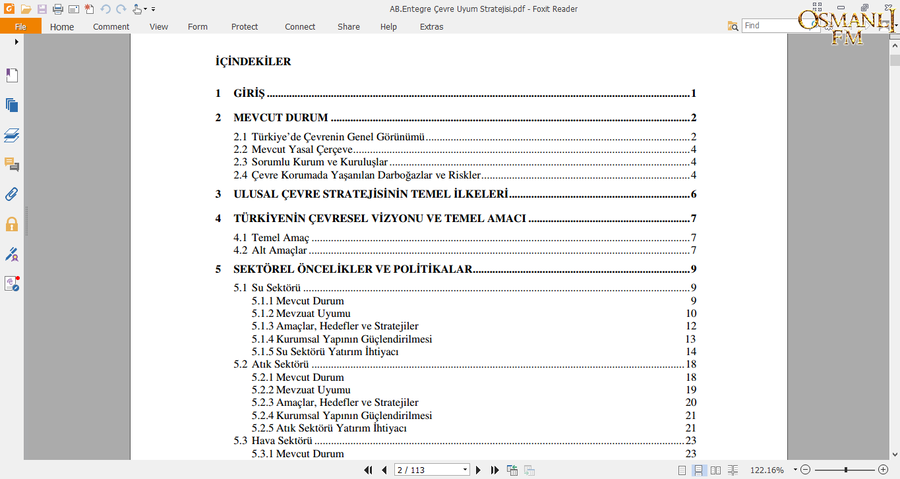Click the 5.3 Hava Sektörü entry
This screenshot has height=479, width=900.
click(x=465, y=441)
